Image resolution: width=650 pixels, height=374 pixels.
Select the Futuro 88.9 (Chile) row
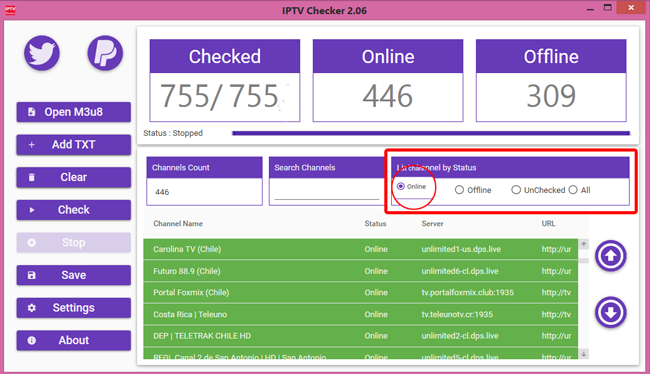point(361,271)
